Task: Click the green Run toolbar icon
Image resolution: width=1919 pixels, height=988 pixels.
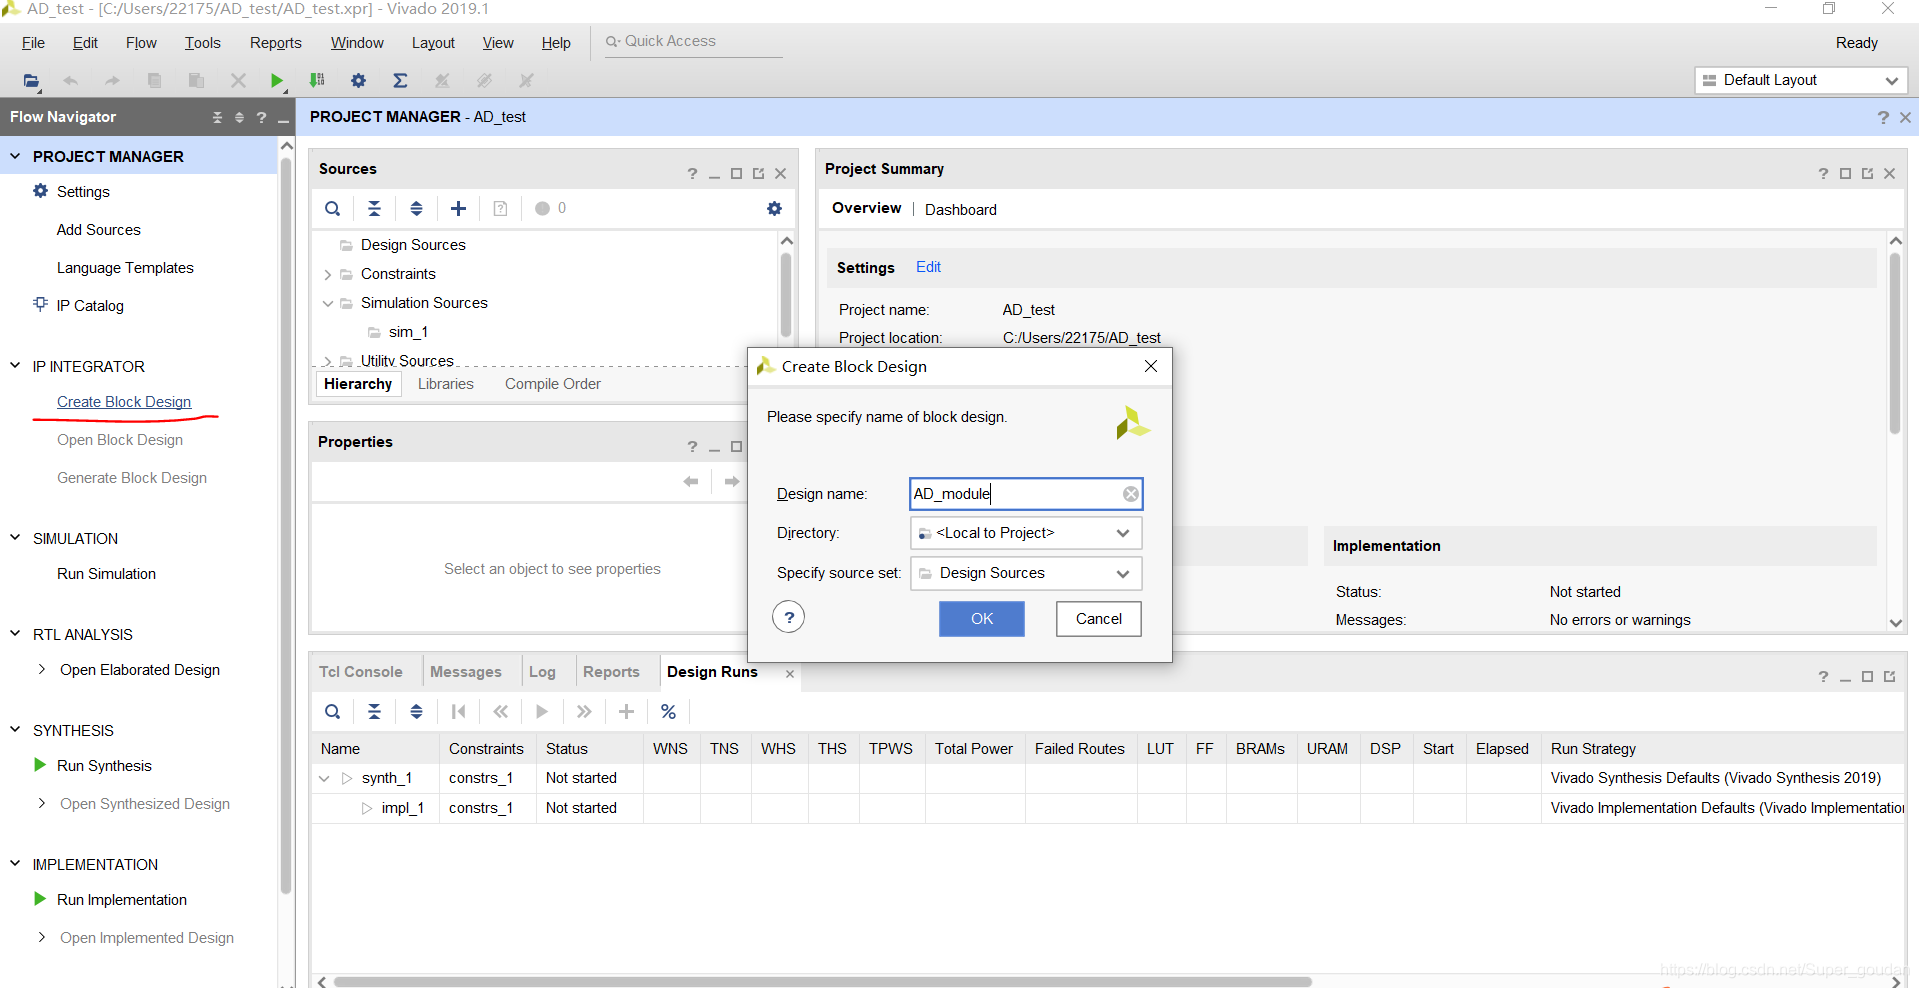Action: click(x=277, y=81)
